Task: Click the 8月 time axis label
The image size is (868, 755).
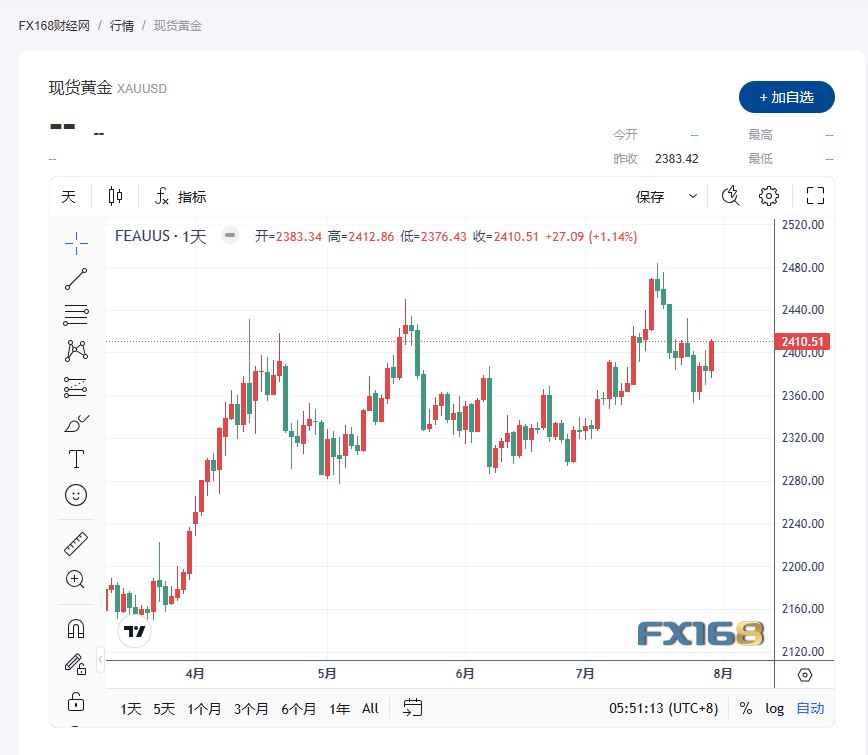Action: (x=722, y=674)
